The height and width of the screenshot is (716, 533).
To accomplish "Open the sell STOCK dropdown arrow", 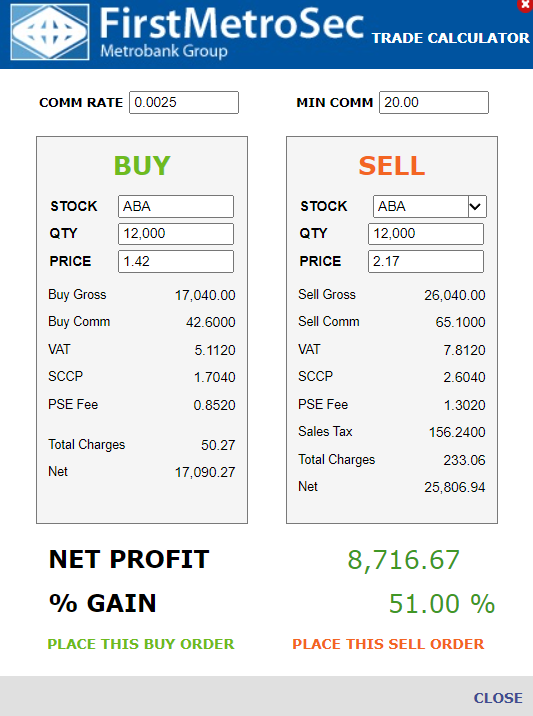I will tap(477, 206).
